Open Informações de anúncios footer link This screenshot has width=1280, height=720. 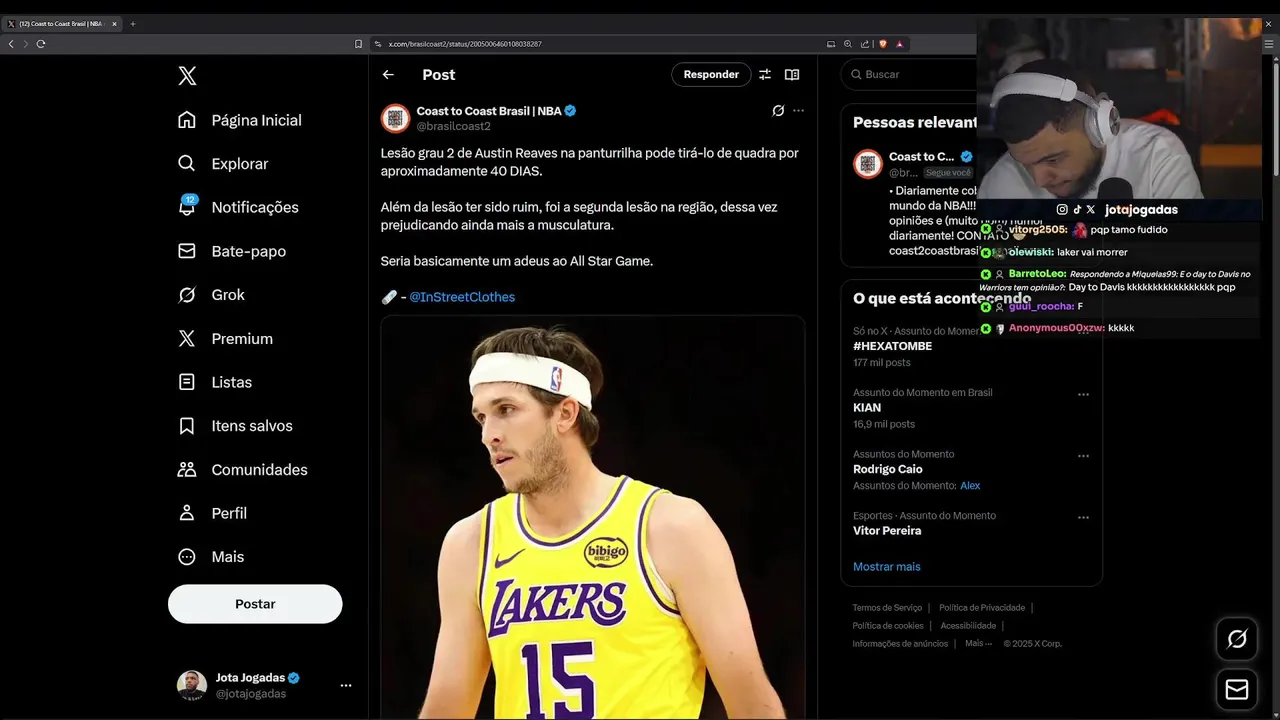coord(900,644)
